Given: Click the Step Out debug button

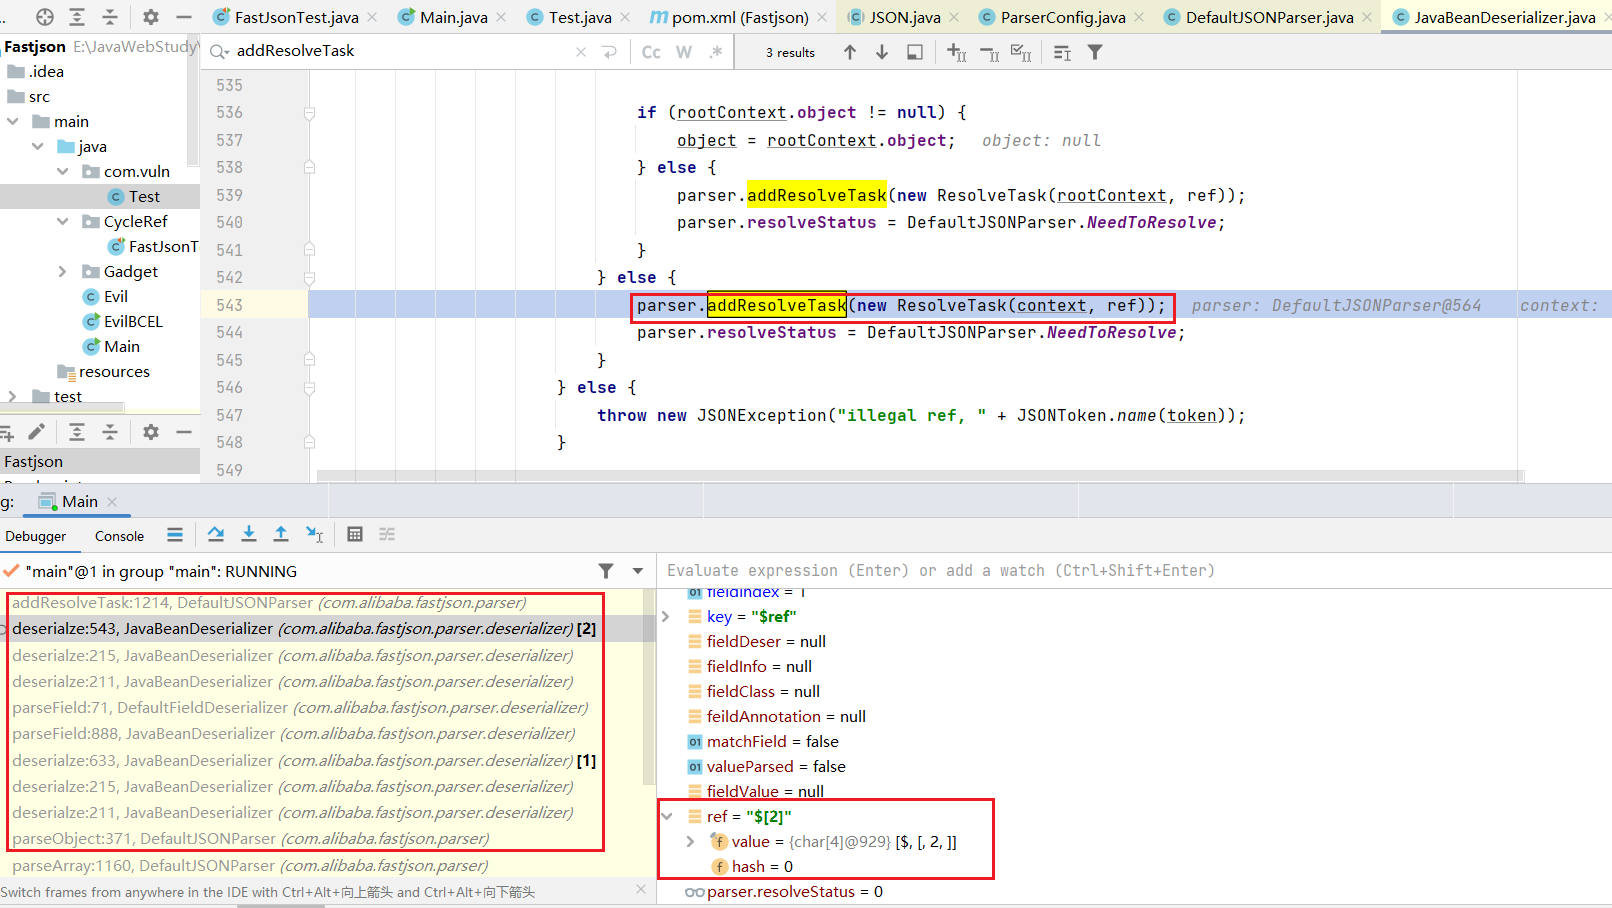Looking at the screenshot, I should point(281,534).
